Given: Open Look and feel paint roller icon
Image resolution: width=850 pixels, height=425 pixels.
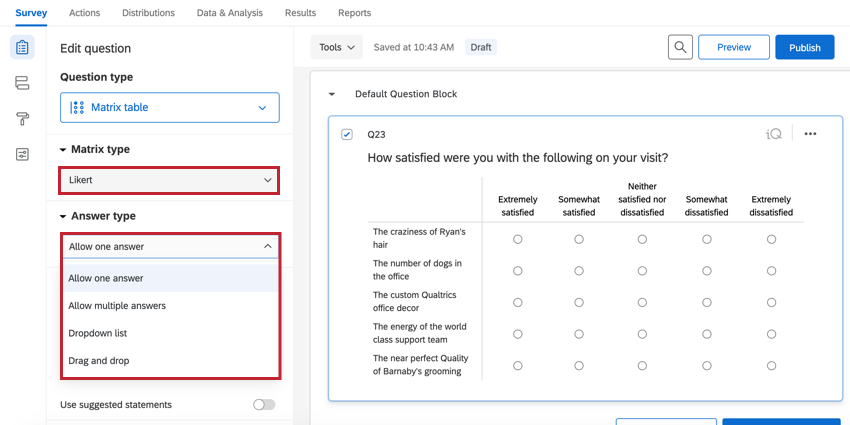Looking at the screenshot, I should point(22,119).
